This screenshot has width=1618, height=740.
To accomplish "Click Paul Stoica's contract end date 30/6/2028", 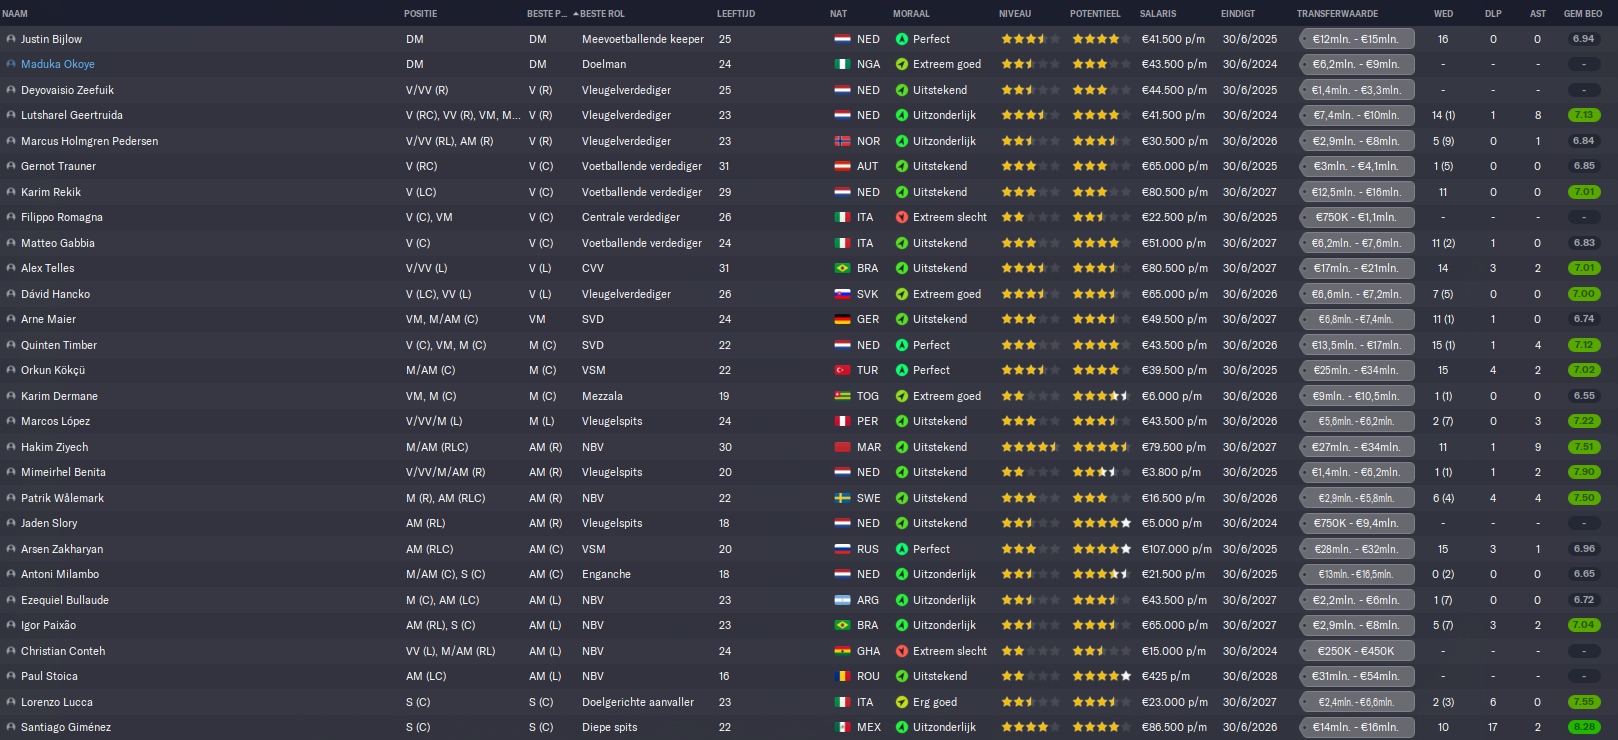I will (x=1250, y=676).
